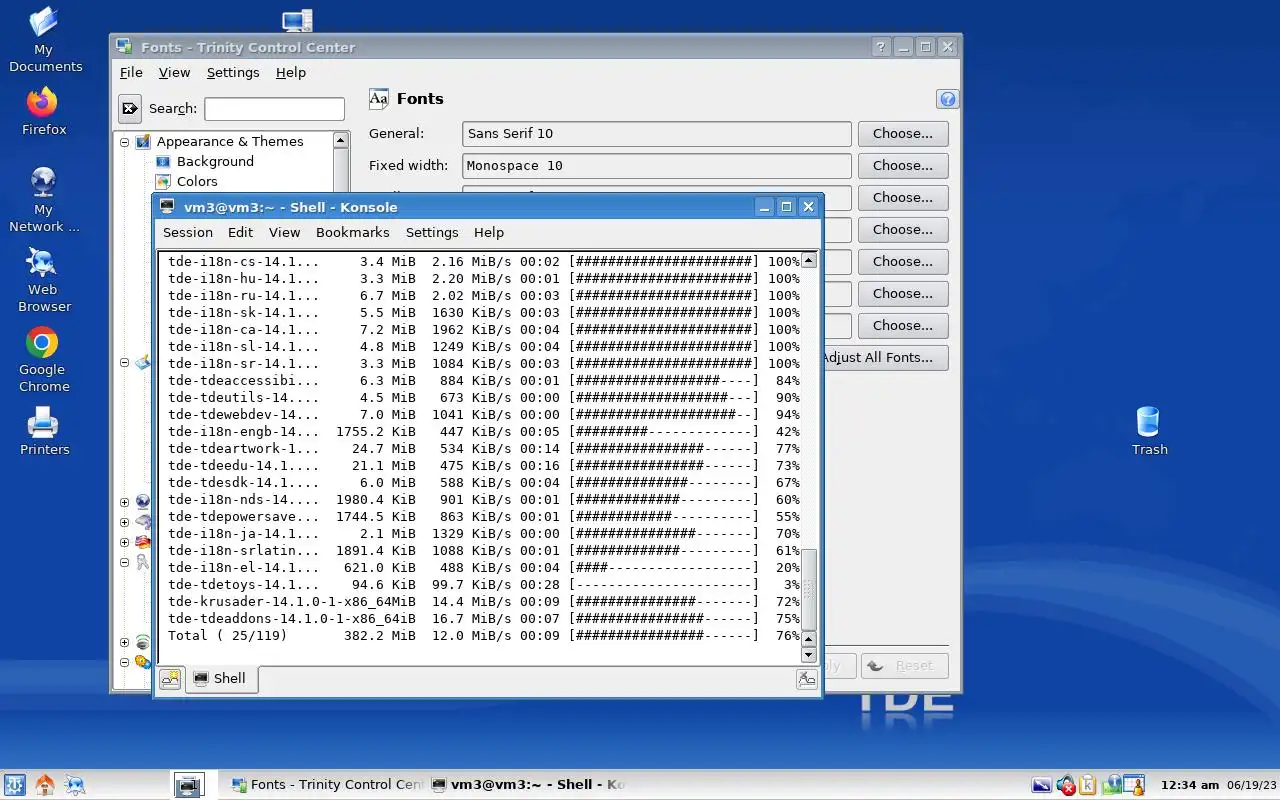The height and width of the screenshot is (800, 1280).
Task: Open the My Documents desktop icon
Action: tap(44, 40)
